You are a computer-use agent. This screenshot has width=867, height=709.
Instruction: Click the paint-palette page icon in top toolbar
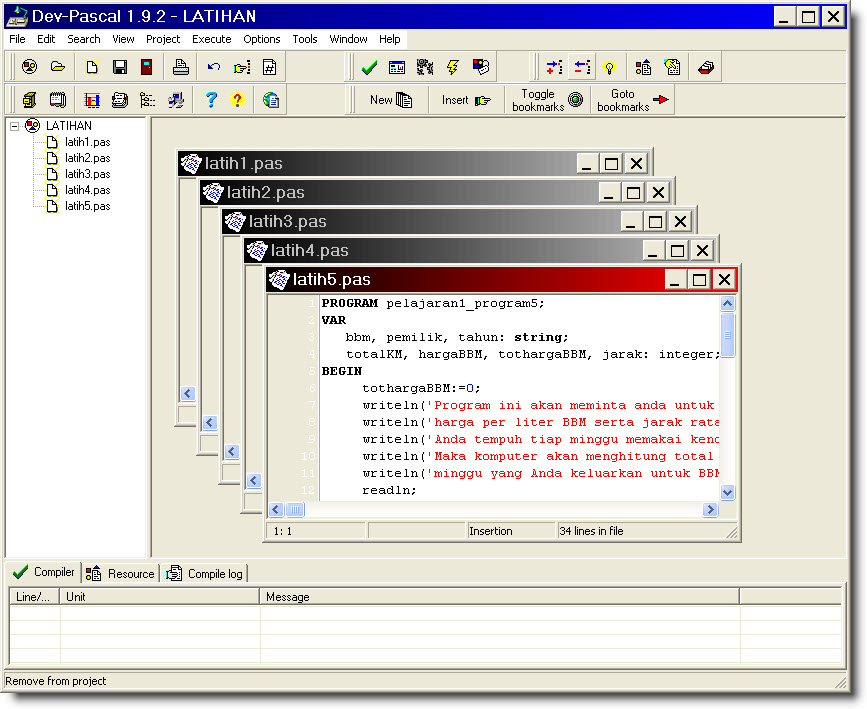(672, 67)
